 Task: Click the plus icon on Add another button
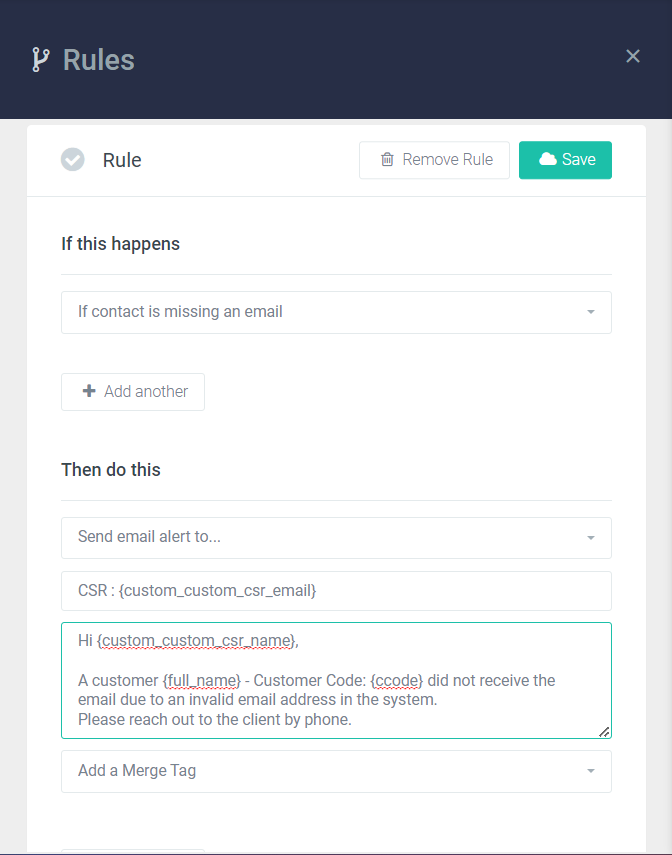click(90, 391)
